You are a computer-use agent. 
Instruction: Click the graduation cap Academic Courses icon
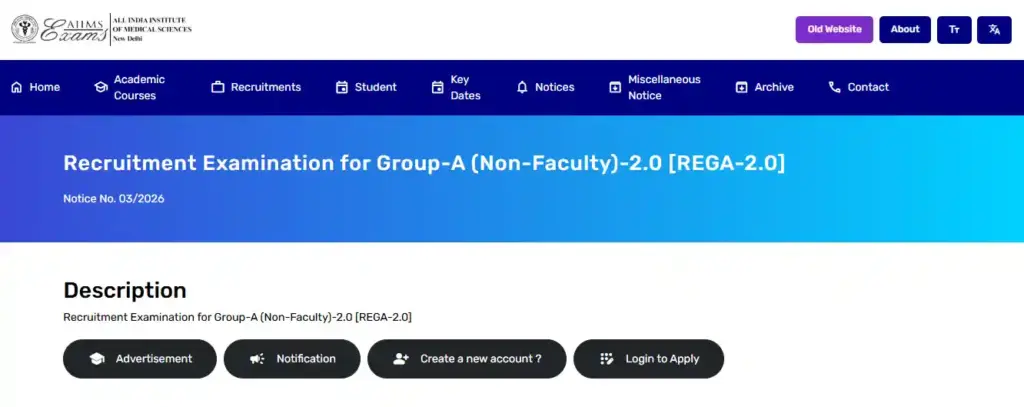point(100,87)
